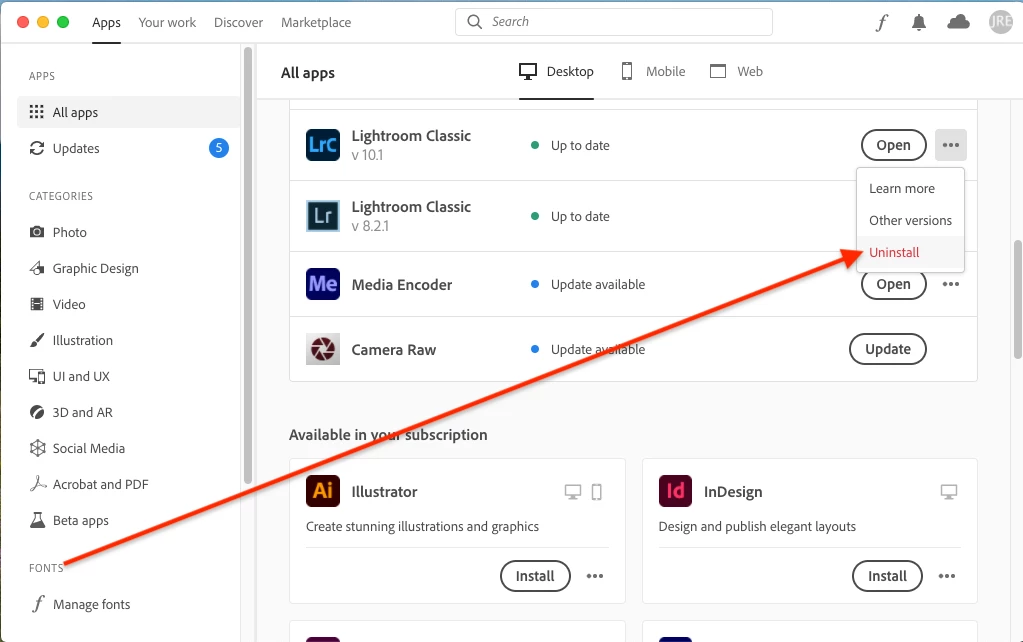Select Uninstall from the menu

pyautogui.click(x=910, y=252)
